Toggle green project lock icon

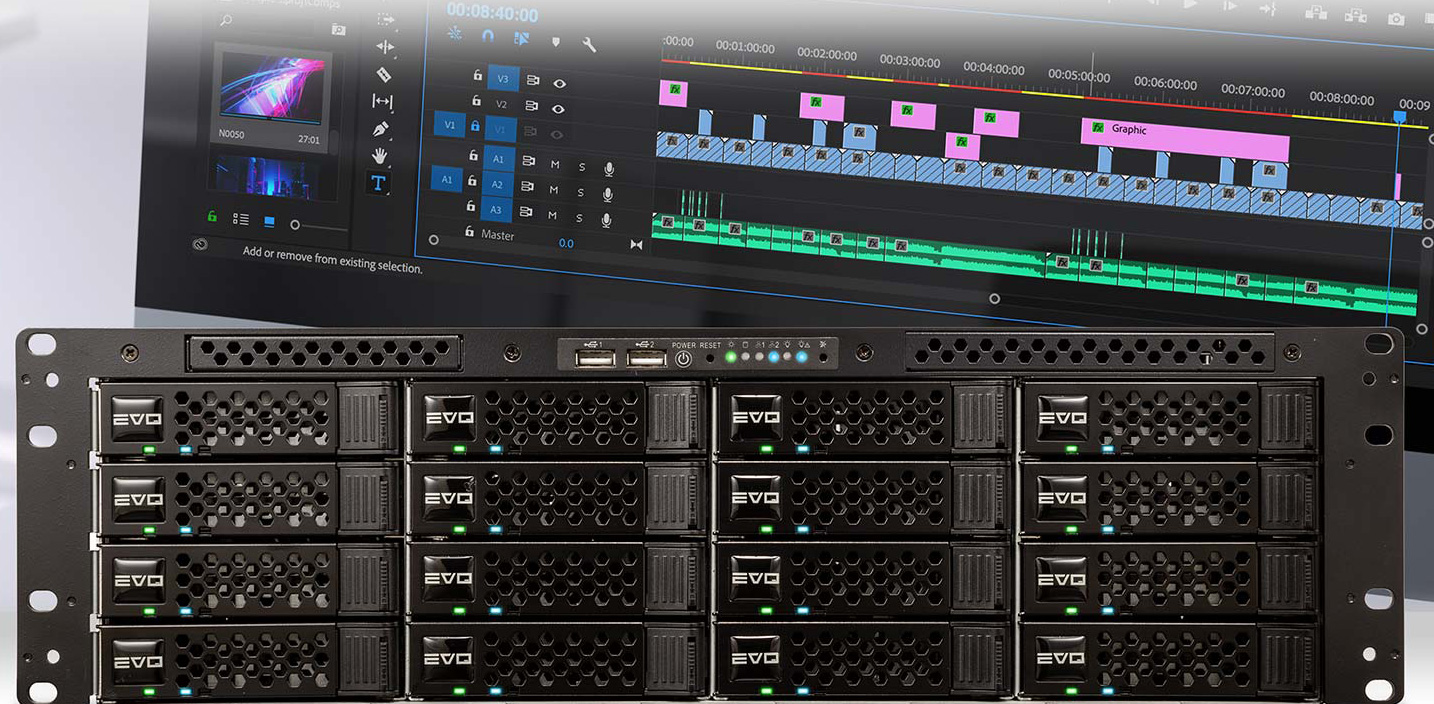[x=212, y=215]
